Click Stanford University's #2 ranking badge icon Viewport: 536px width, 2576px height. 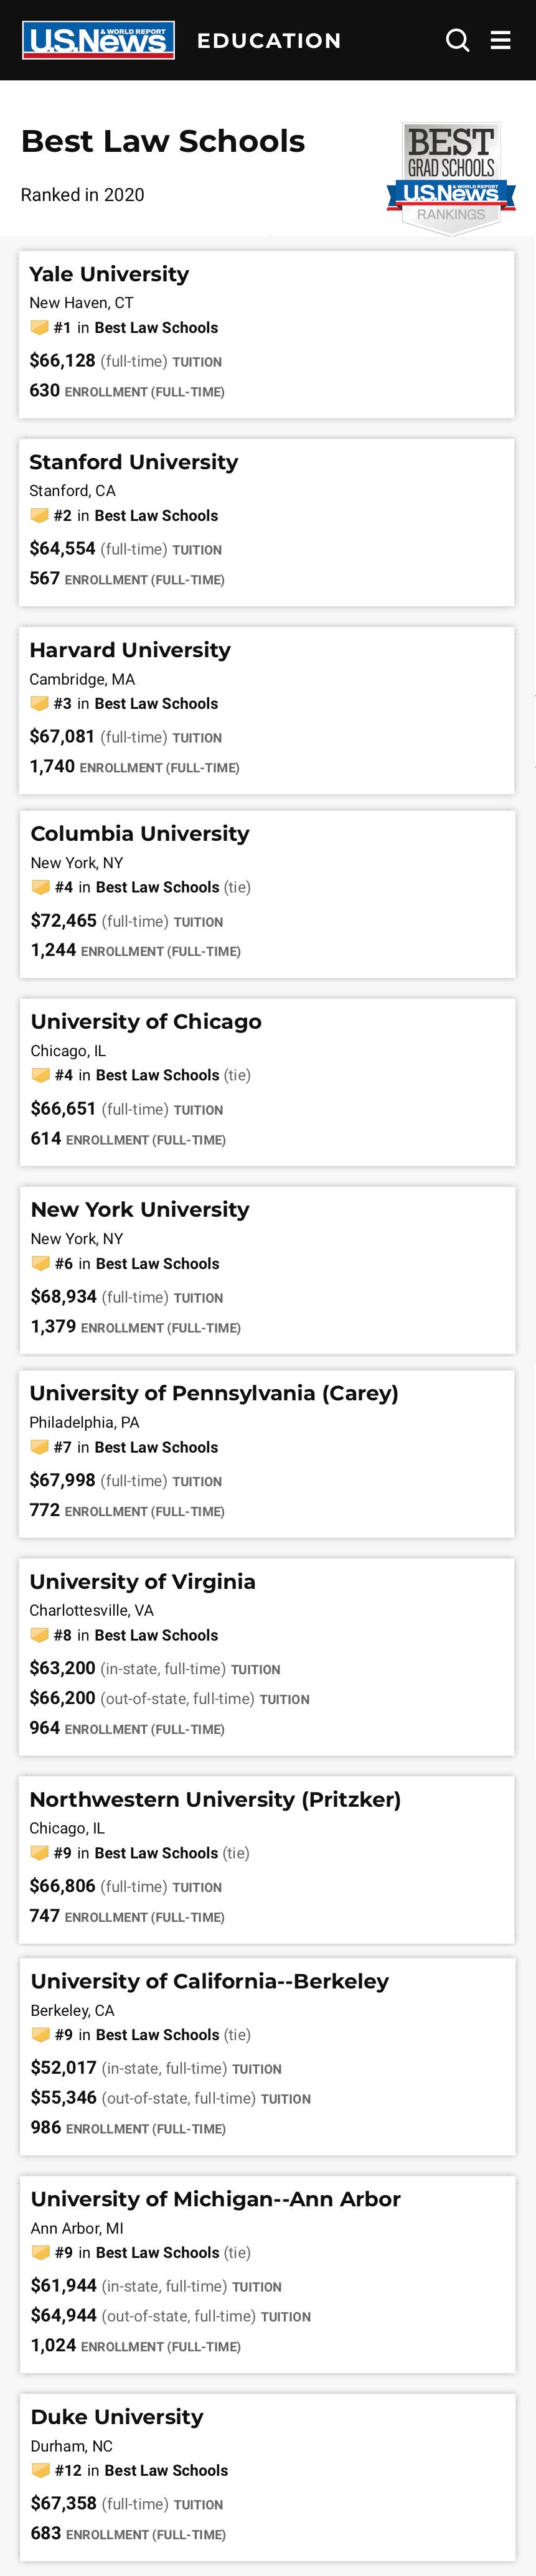(39, 516)
